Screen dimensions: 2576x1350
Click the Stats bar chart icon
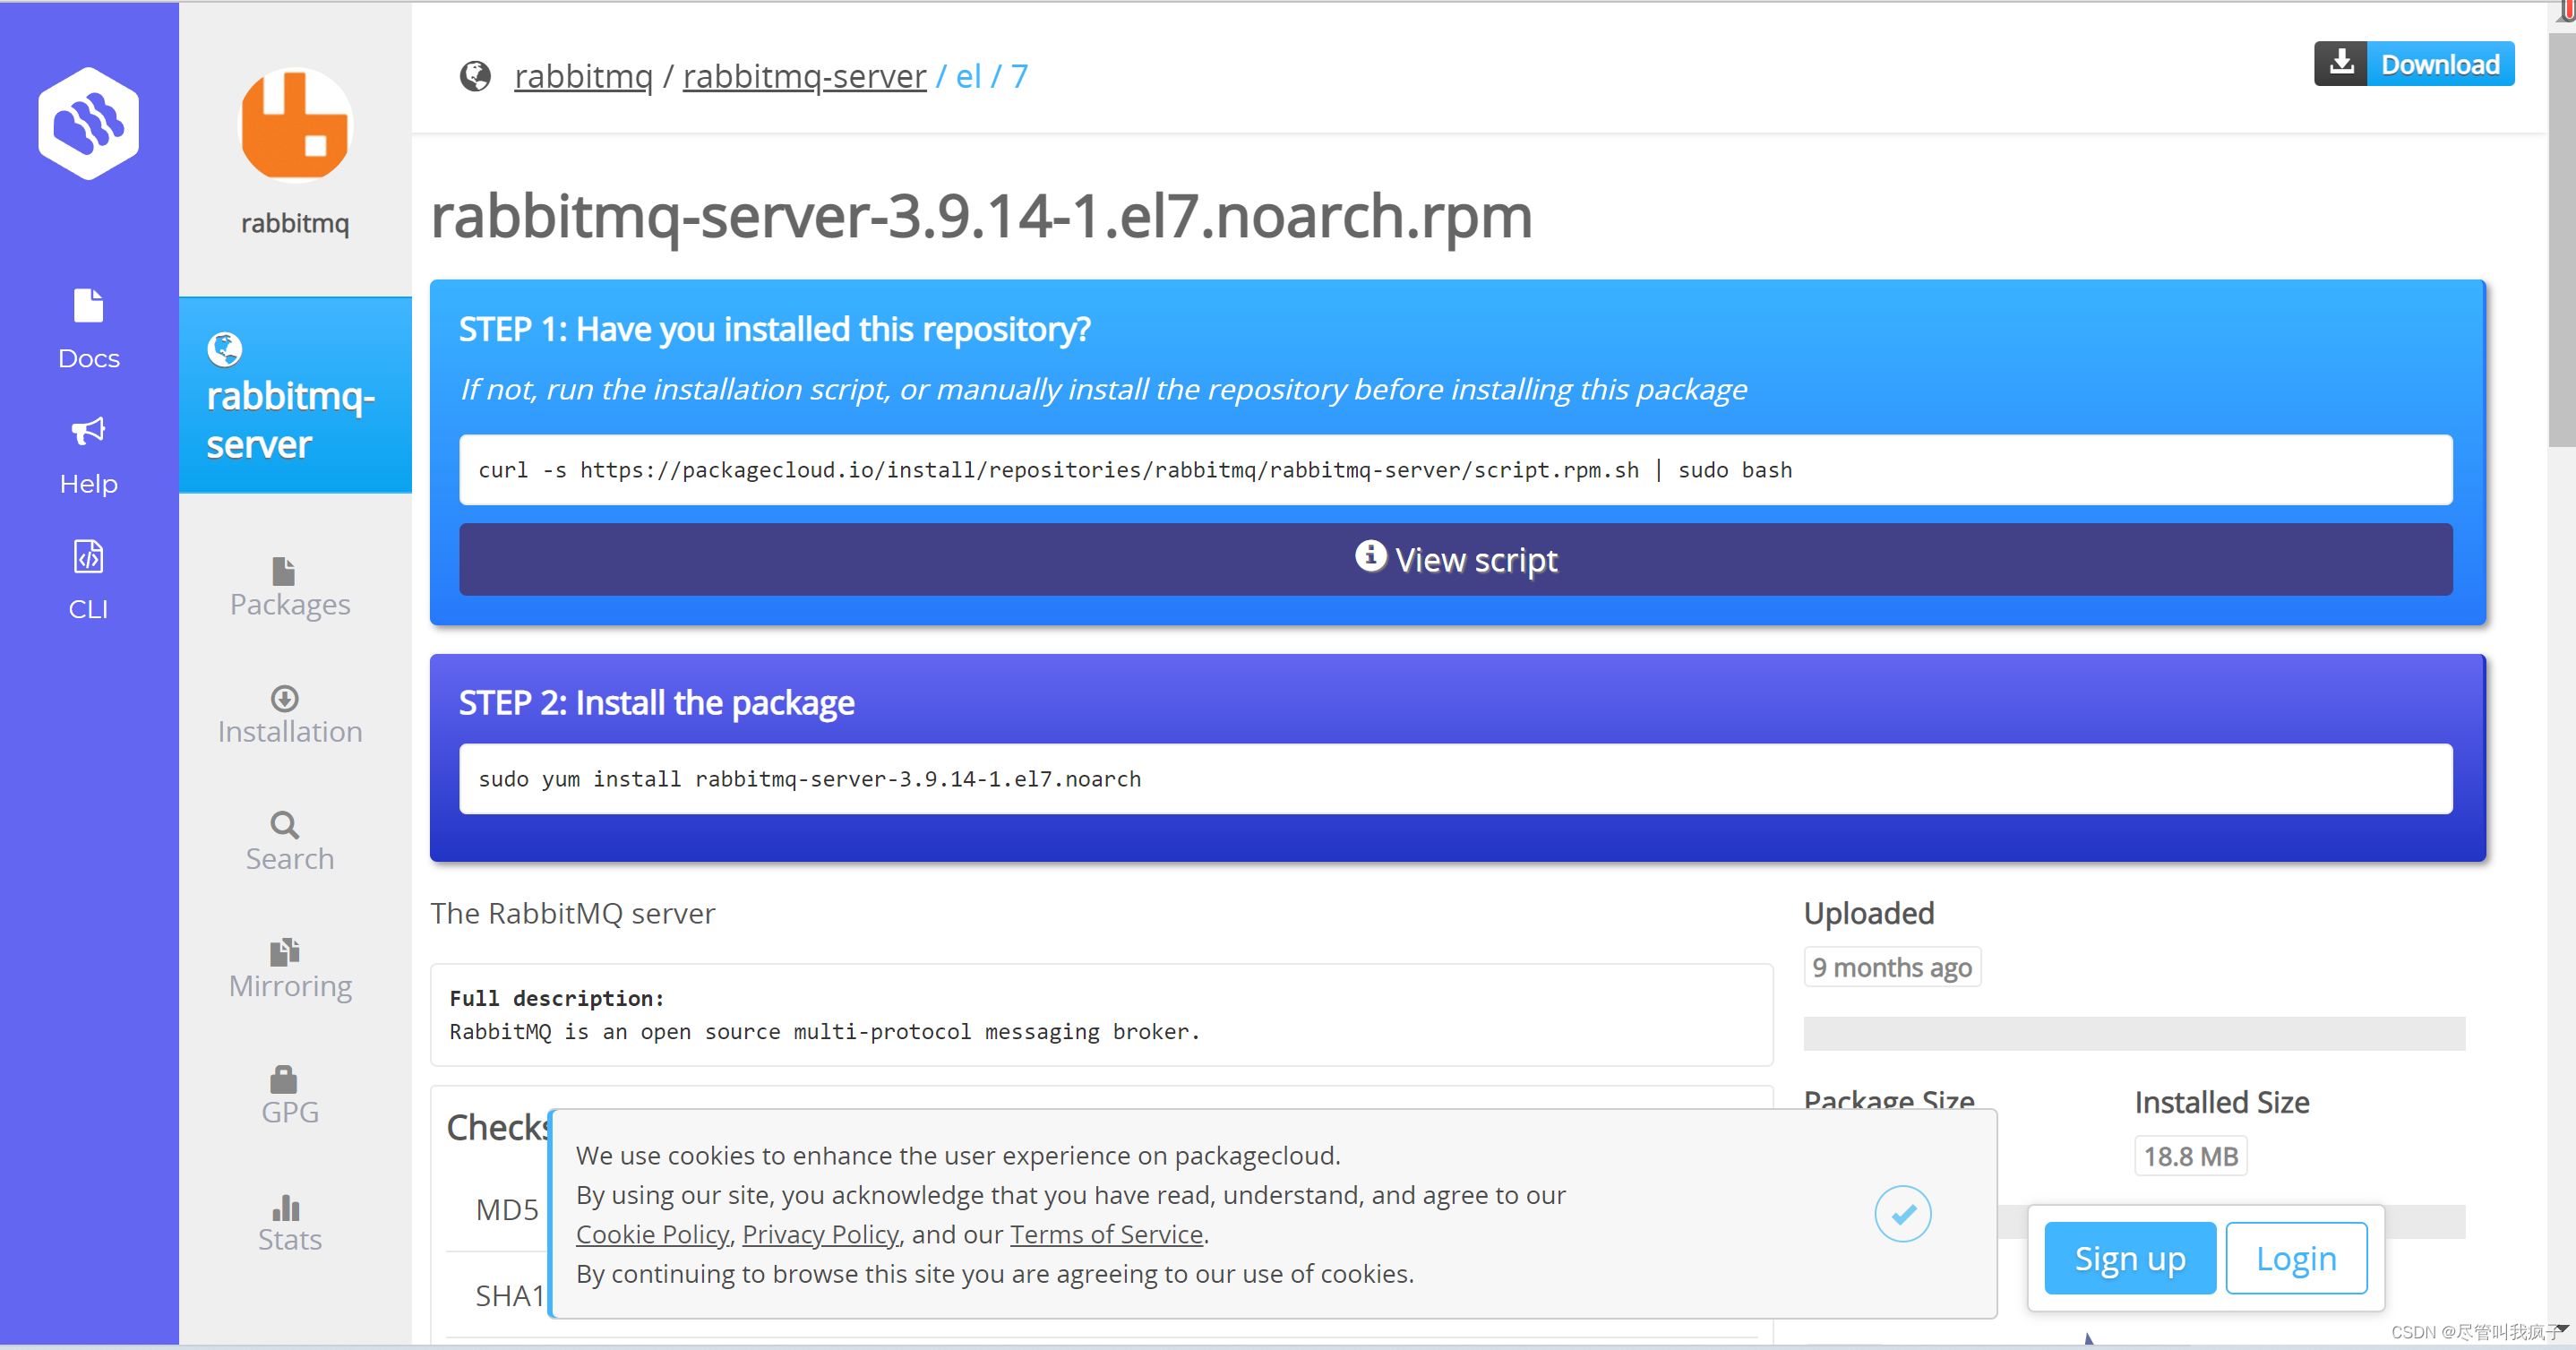click(286, 1207)
